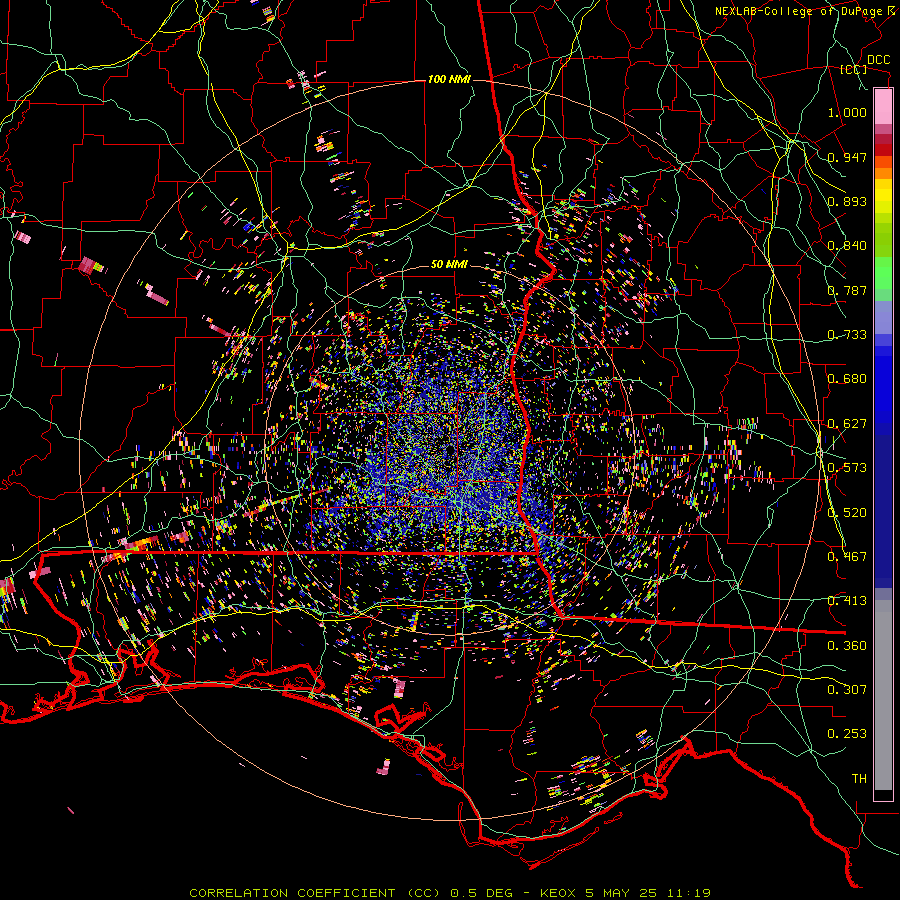Click the 0.413 scale value
Image resolution: width=900 pixels, height=900 pixels.
tap(847, 601)
